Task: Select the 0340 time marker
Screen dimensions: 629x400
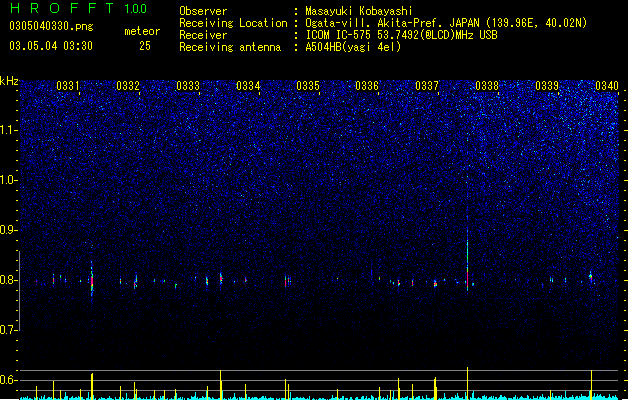Action: pyautogui.click(x=607, y=86)
